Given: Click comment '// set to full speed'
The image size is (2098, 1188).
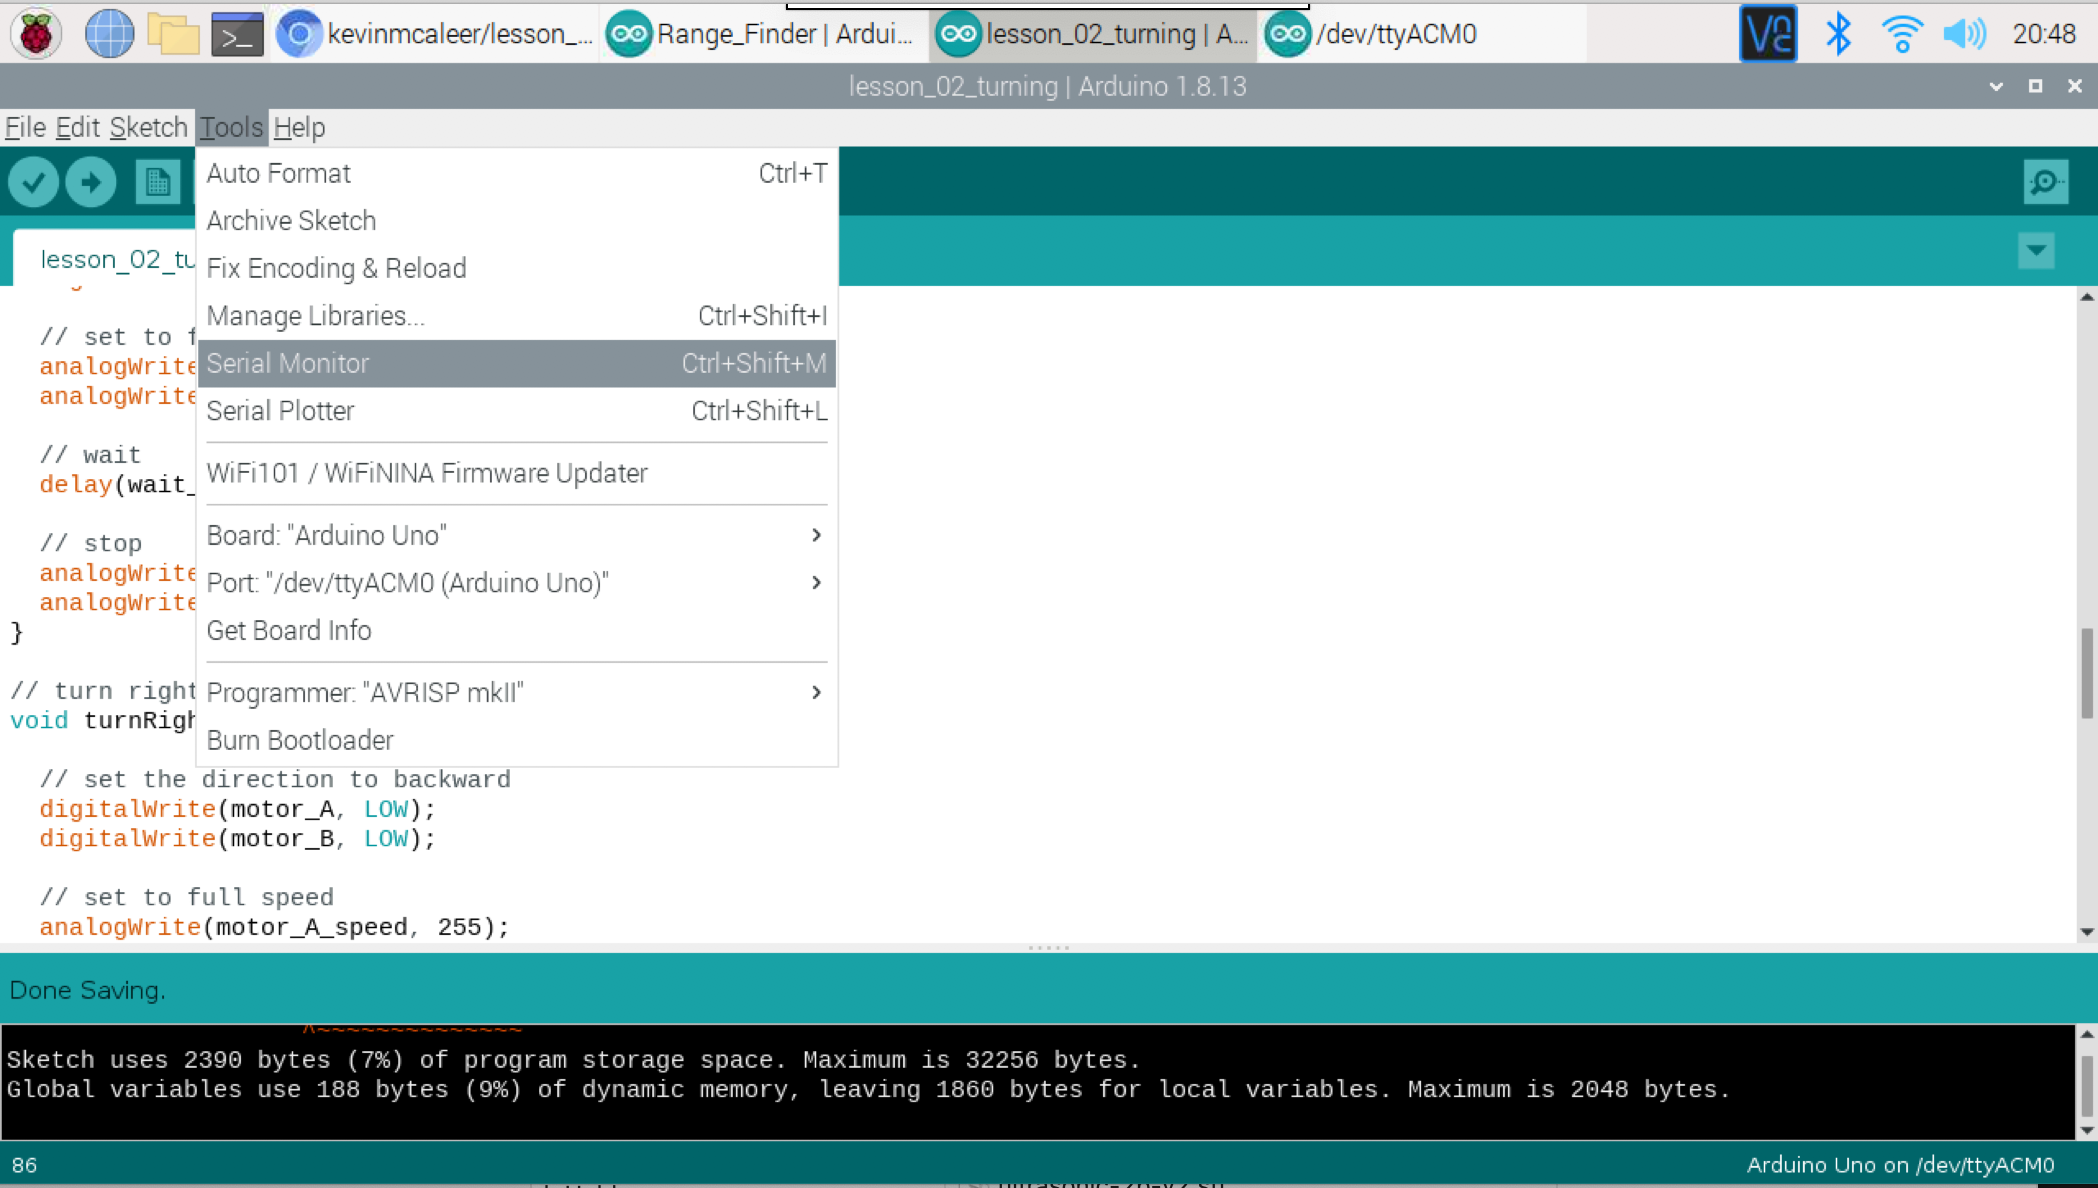Looking at the screenshot, I should 186,897.
